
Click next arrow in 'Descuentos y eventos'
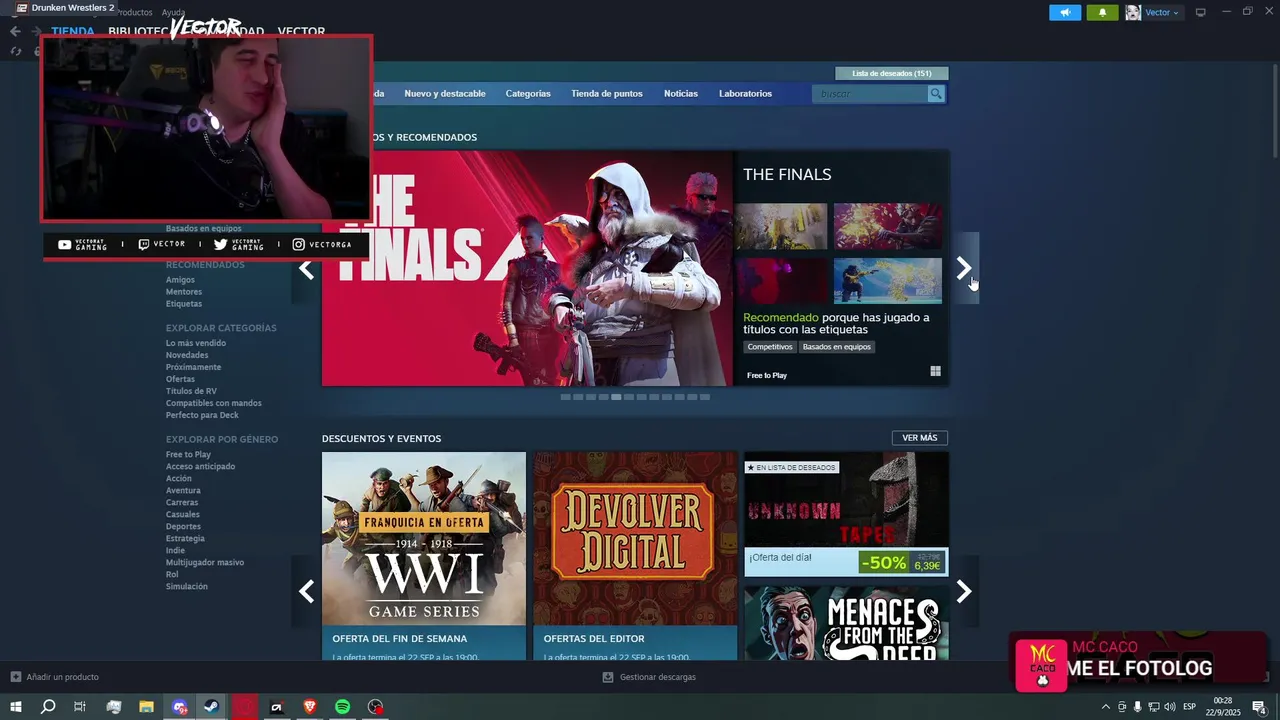pyautogui.click(x=964, y=592)
